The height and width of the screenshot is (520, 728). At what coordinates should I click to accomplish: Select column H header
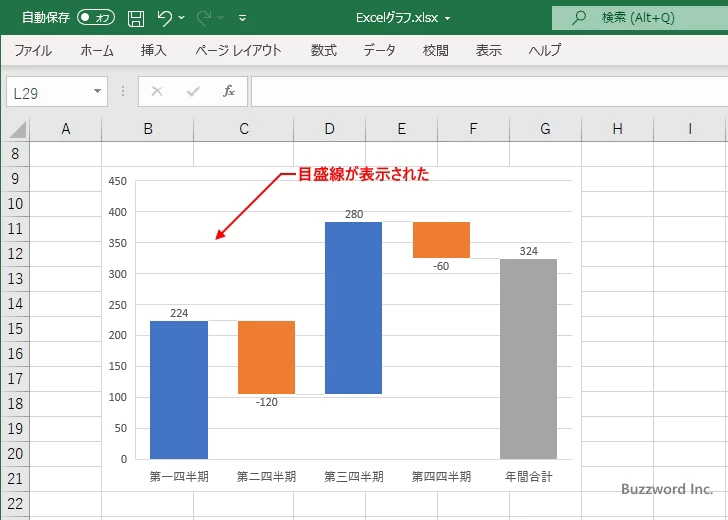618,129
